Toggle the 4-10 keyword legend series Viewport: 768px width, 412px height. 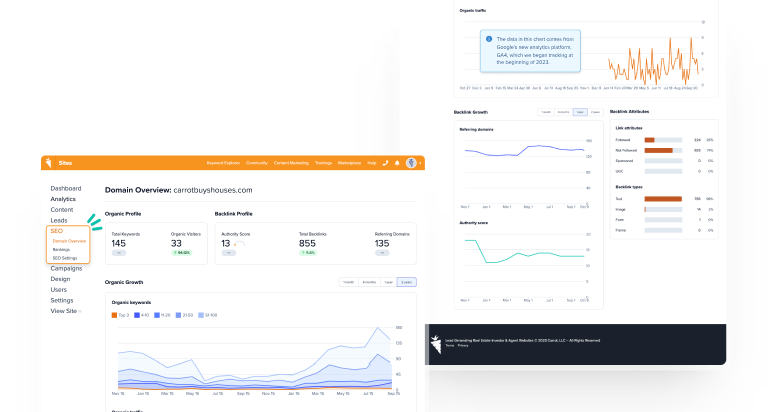point(141,314)
